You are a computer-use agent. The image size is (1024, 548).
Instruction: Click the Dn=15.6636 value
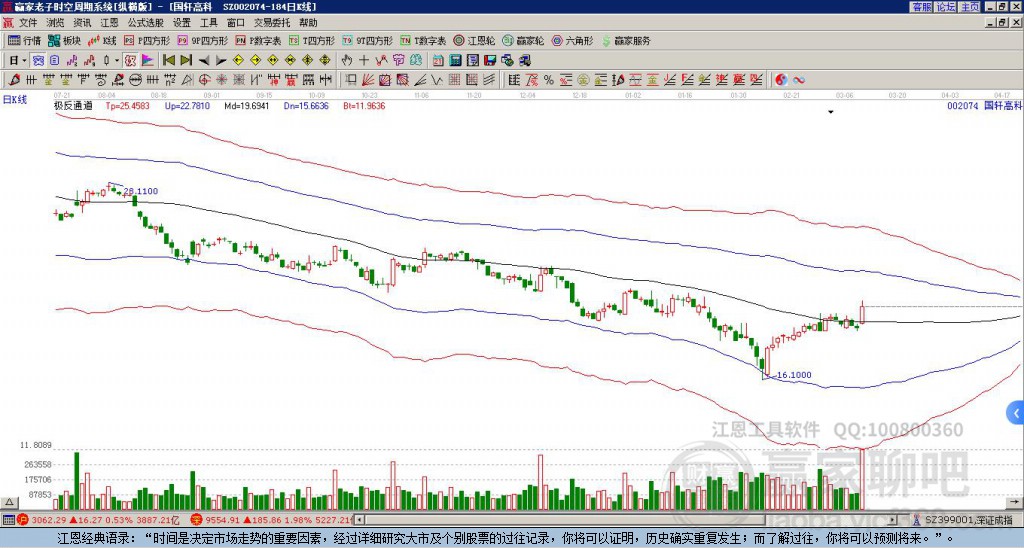tap(306, 105)
